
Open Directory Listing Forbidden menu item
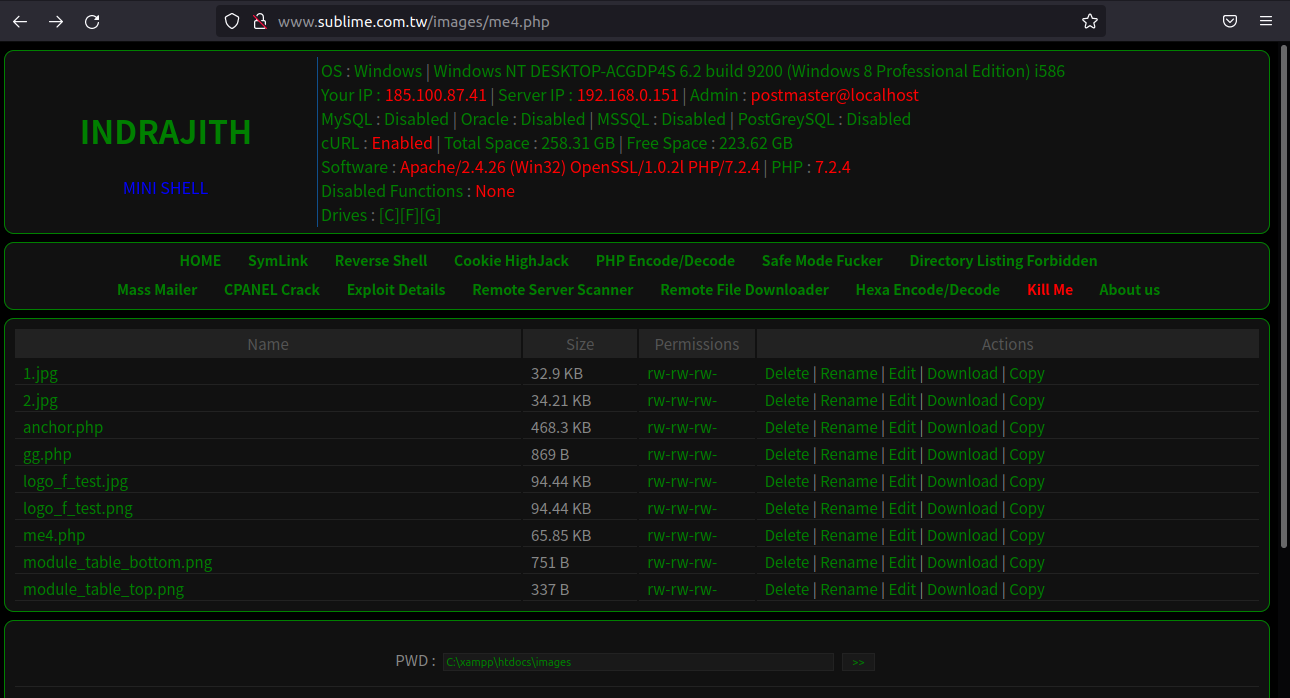point(1003,261)
